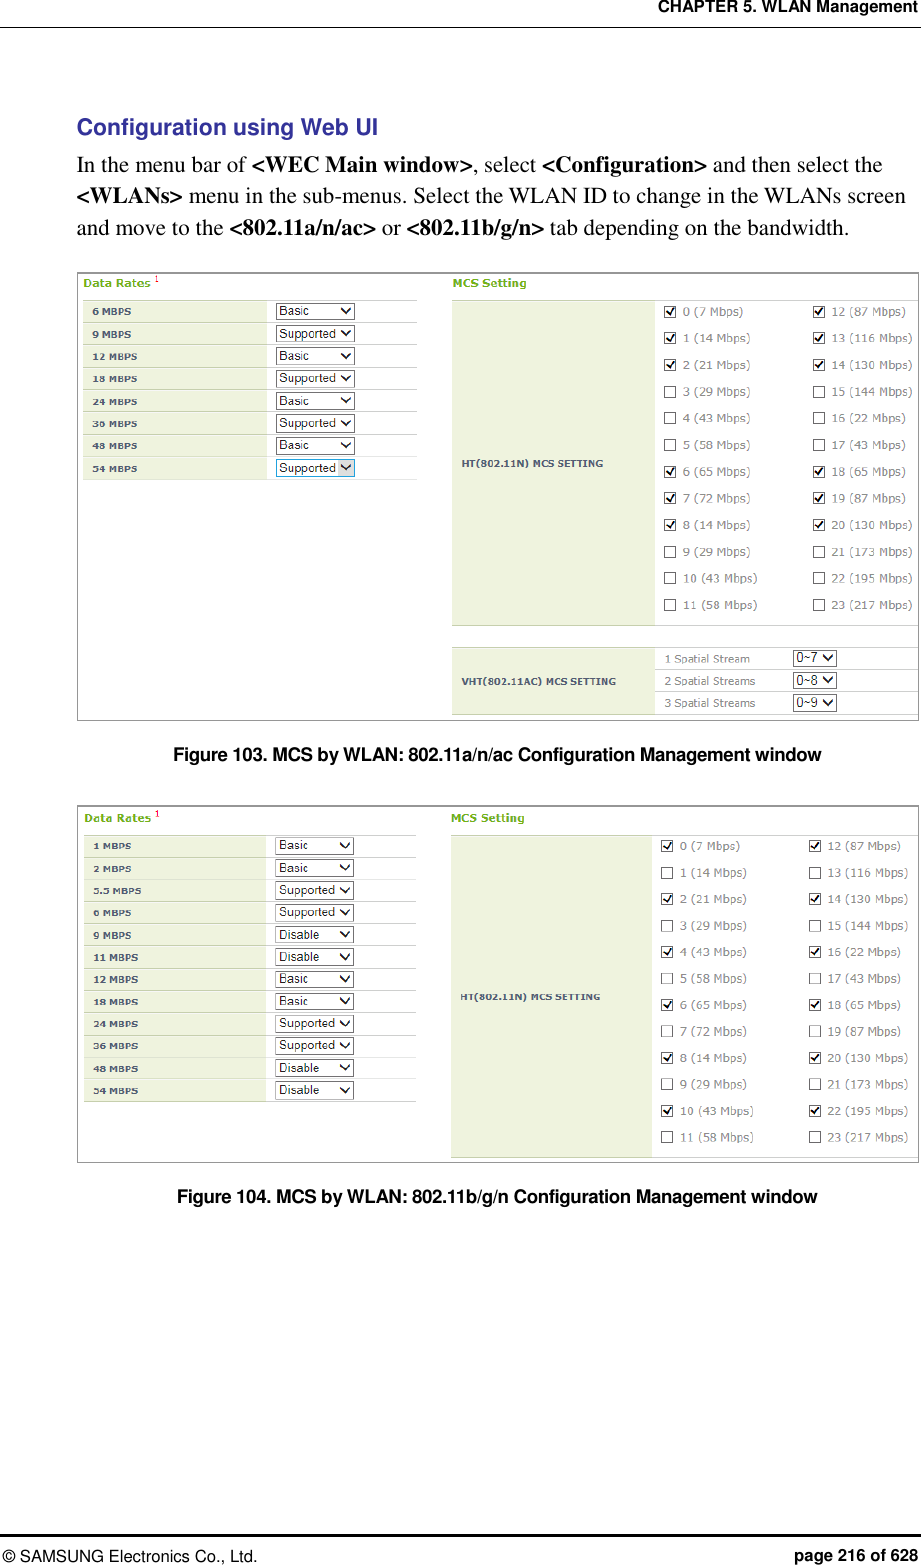
Task: Uncheck MCS 22 (195 Mbps) in Figure 104
Action: tap(815, 1111)
